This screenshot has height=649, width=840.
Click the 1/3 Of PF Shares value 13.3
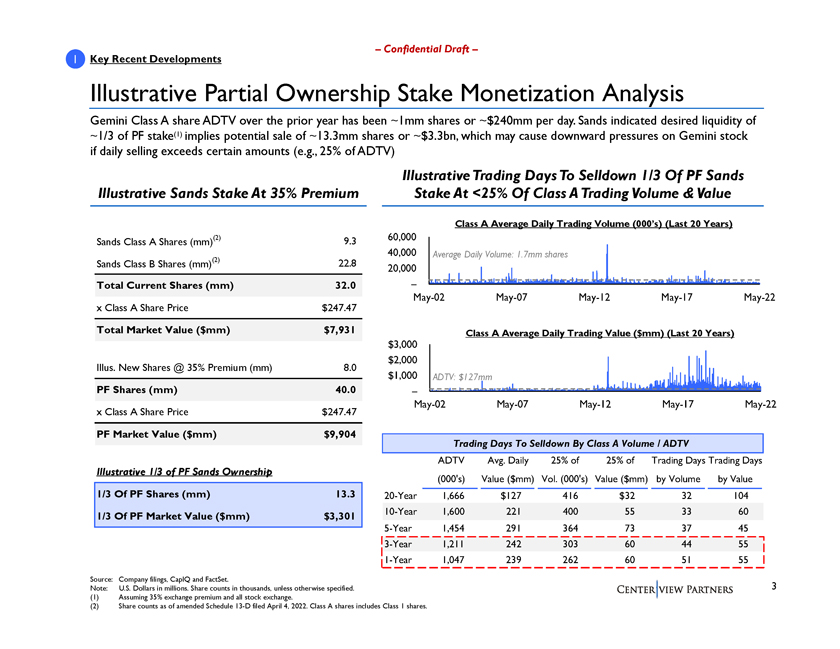tap(346, 494)
